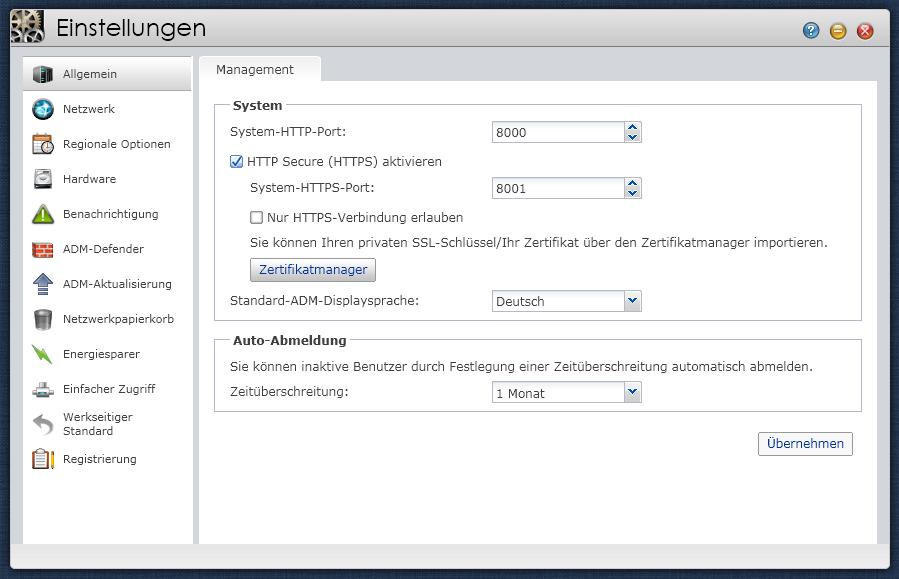Image resolution: width=899 pixels, height=579 pixels.
Task: Disable HTTP Secure (HTTPS) aktivieren checkbox
Action: point(236,162)
